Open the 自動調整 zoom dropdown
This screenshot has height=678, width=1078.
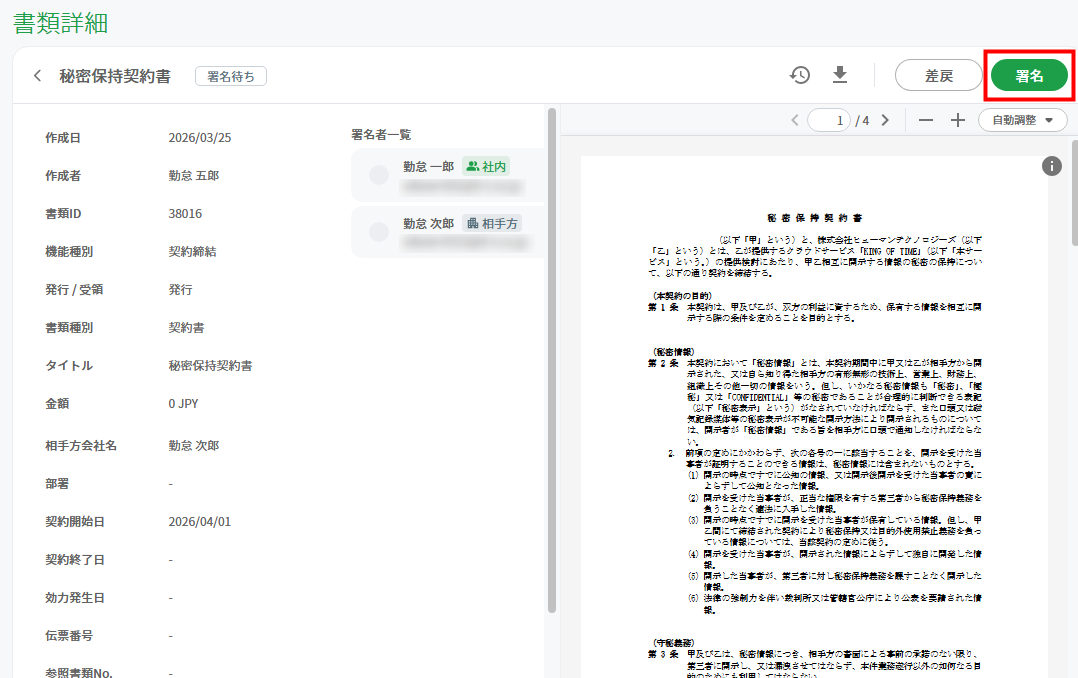point(1022,120)
